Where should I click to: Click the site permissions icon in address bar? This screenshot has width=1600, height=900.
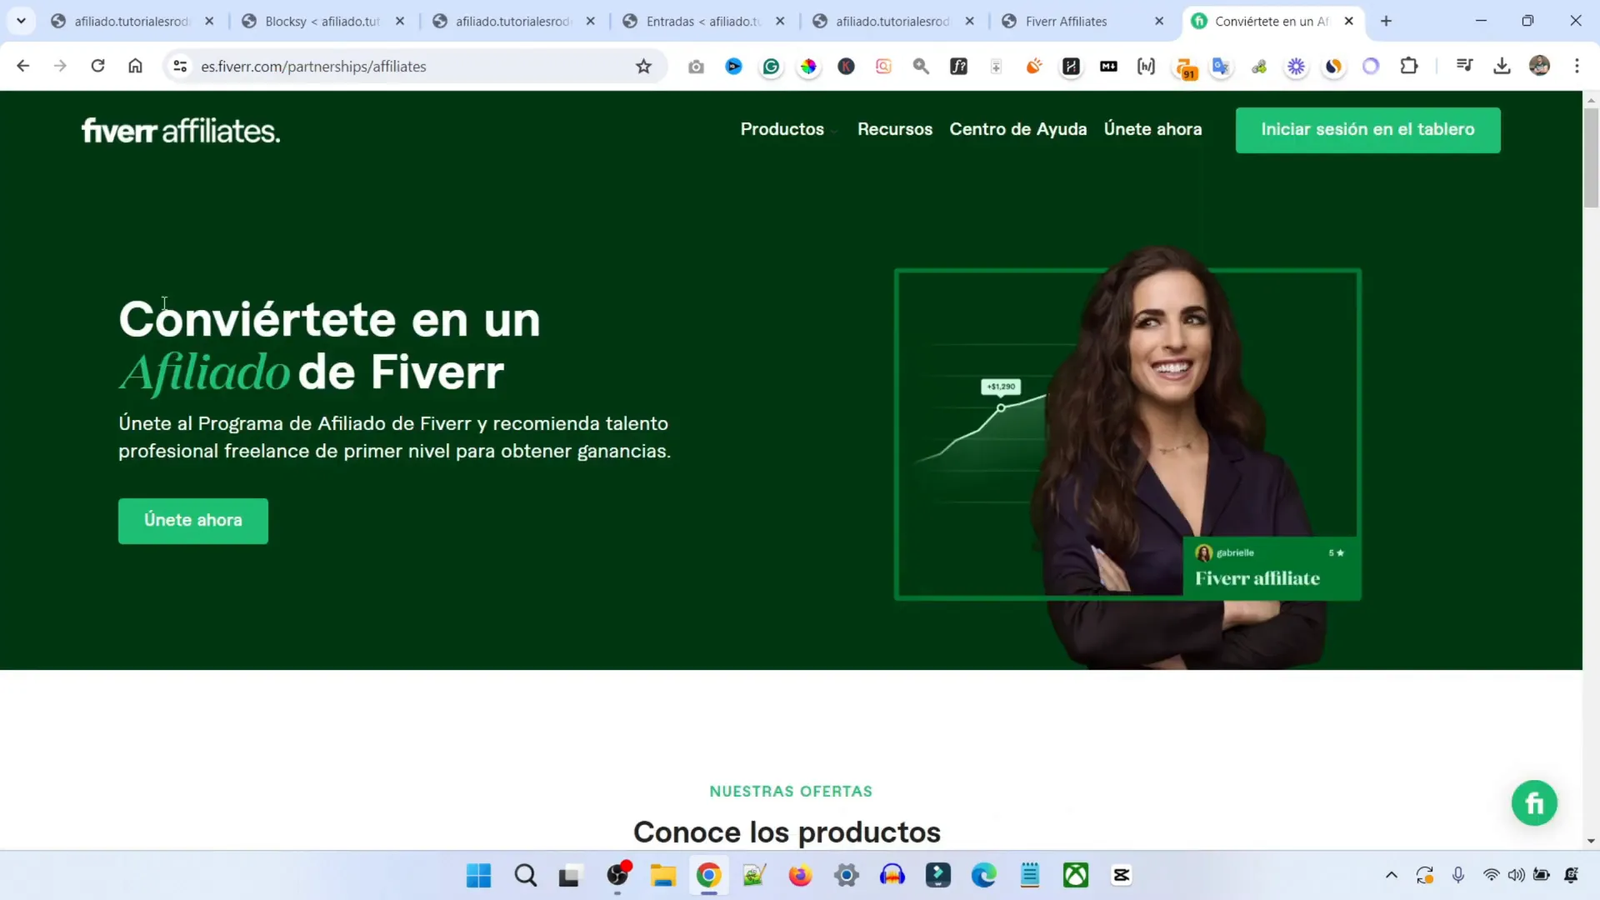[x=179, y=66]
